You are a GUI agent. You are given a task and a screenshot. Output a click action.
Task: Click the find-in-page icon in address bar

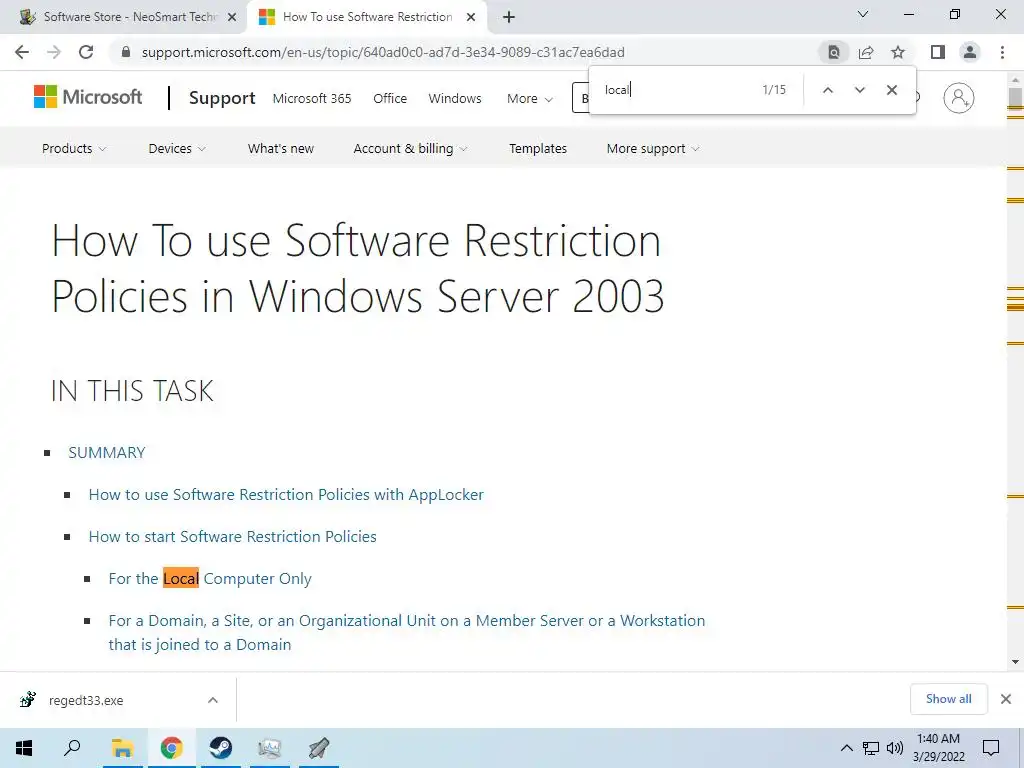click(833, 52)
